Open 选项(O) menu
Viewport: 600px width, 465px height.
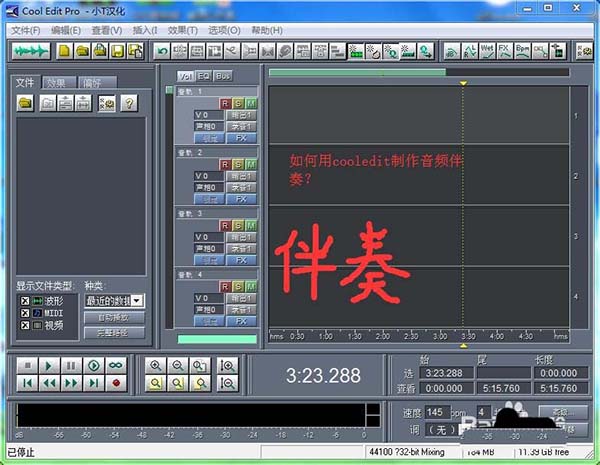224,31
